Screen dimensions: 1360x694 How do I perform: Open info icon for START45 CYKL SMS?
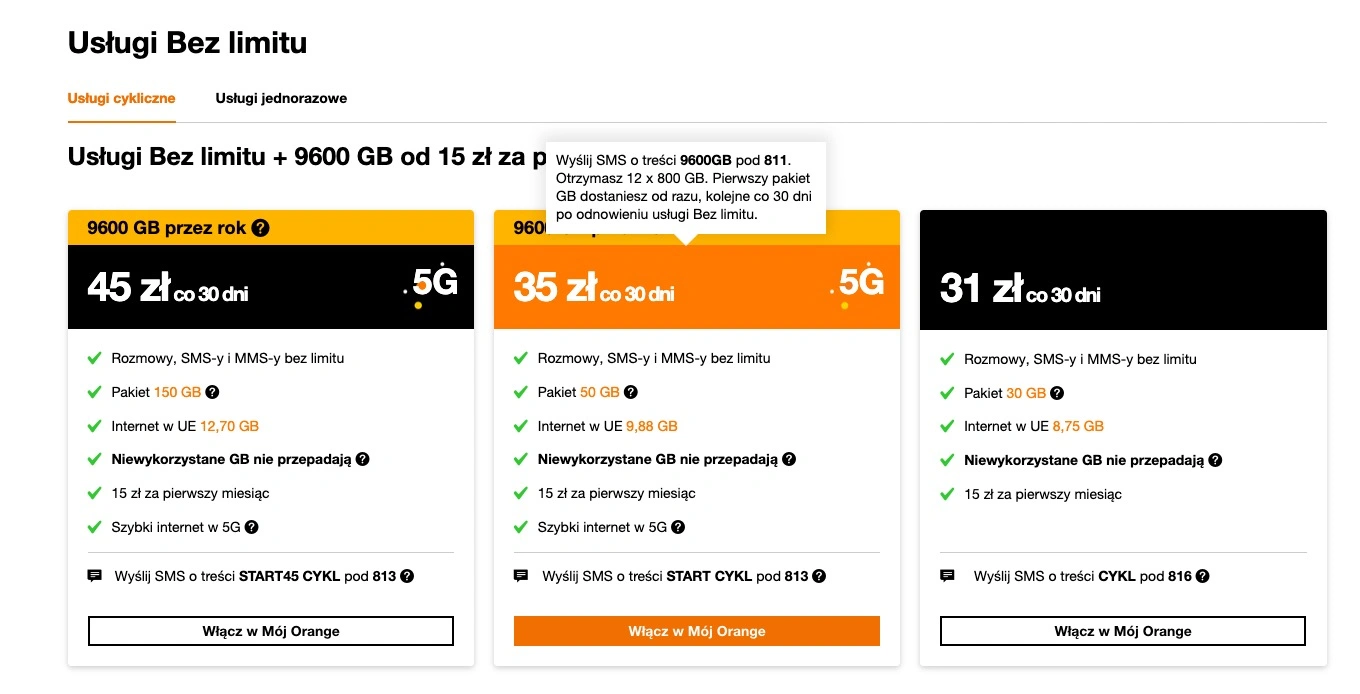407,577
